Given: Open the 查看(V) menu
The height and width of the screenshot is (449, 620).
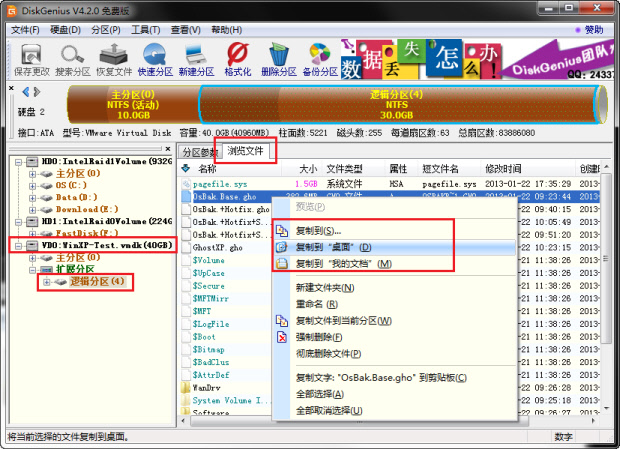Looking at the screenshot, I should pyautogui.click(x=185, y=30).
